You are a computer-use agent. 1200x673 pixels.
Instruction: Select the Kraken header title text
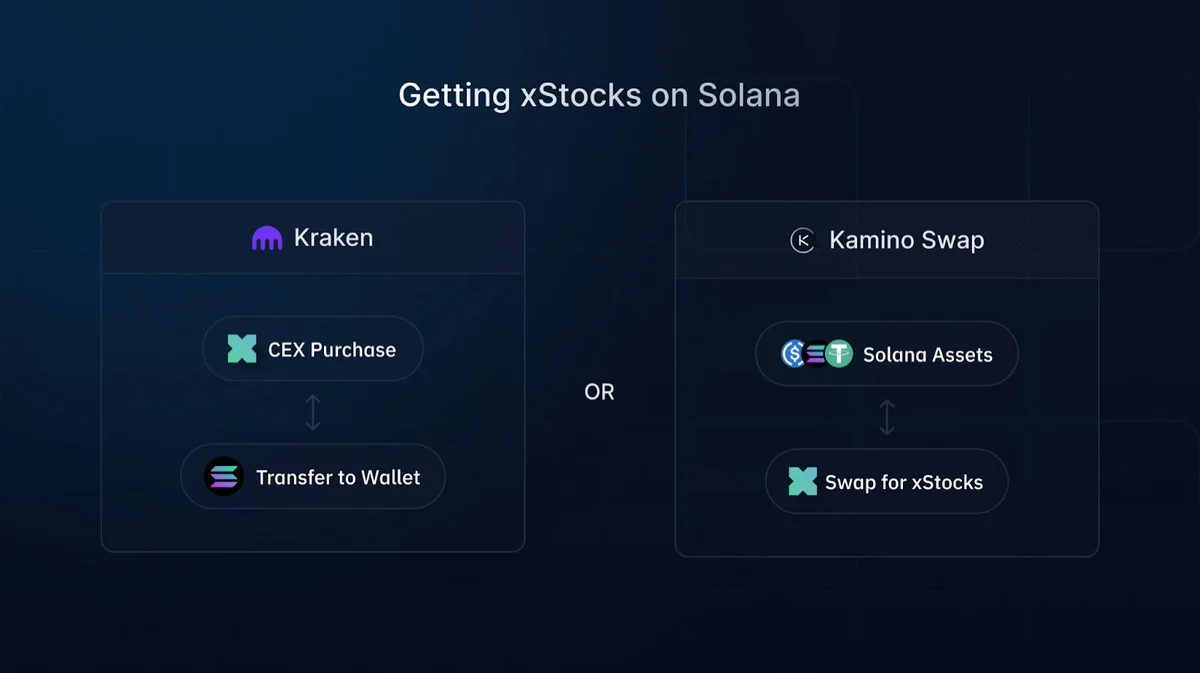click(333, 238)
